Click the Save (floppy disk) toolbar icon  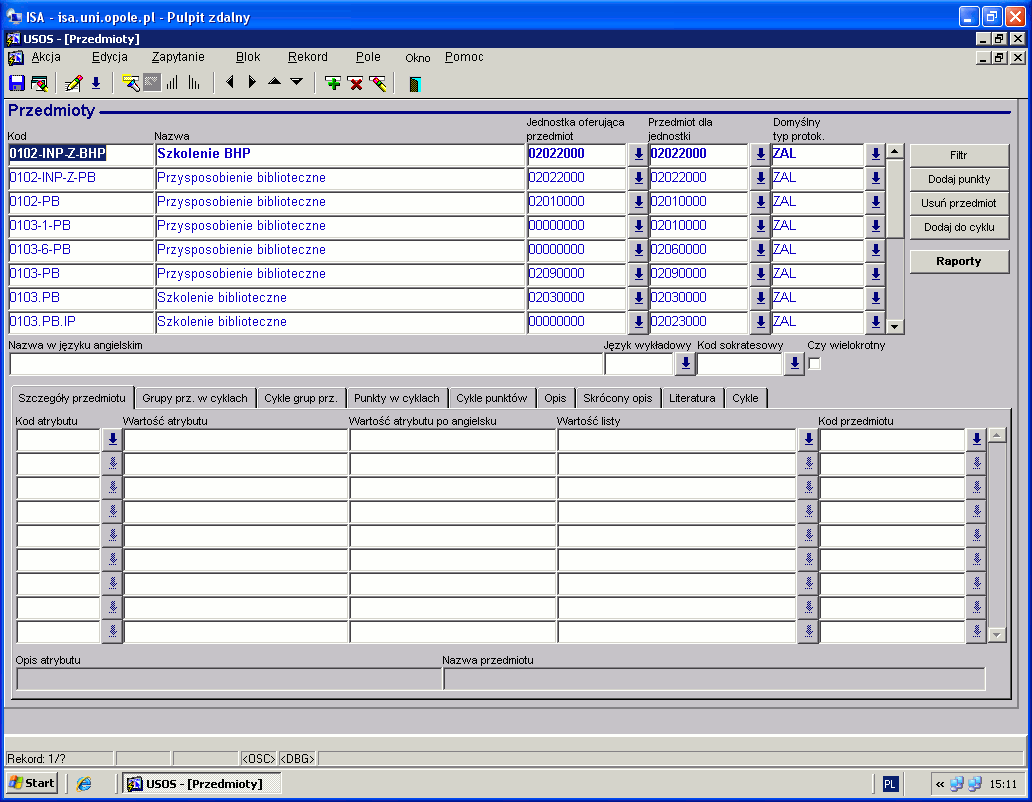[x=16, y=84]
